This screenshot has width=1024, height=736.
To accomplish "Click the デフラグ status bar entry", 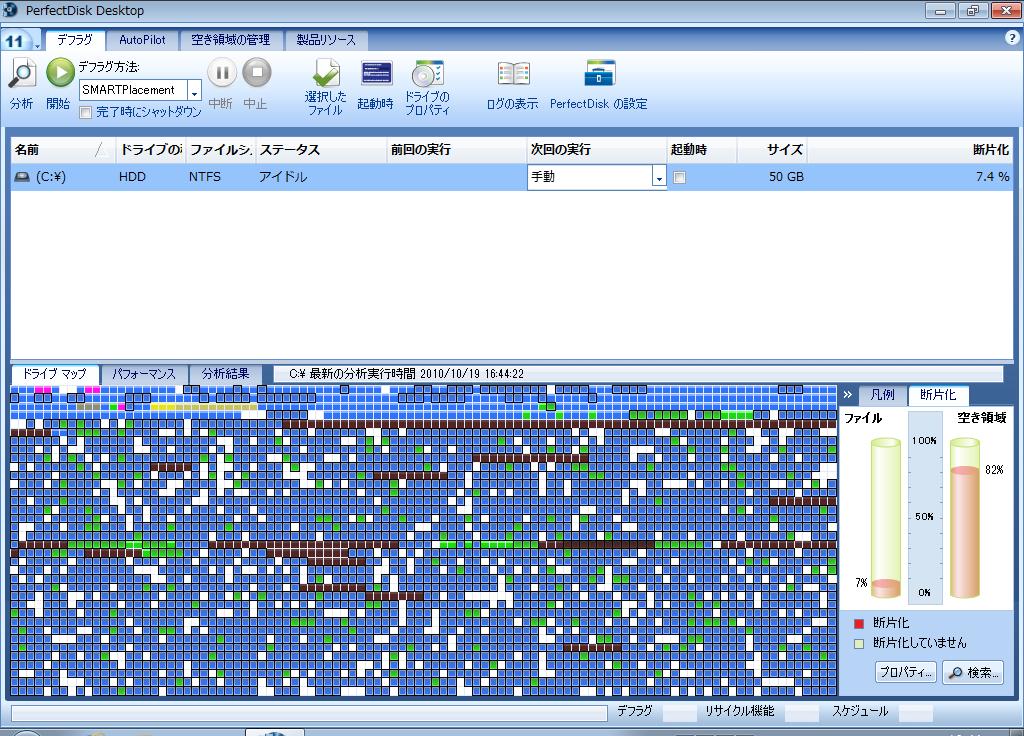I will pyautogui.click(x=635, y=711).
